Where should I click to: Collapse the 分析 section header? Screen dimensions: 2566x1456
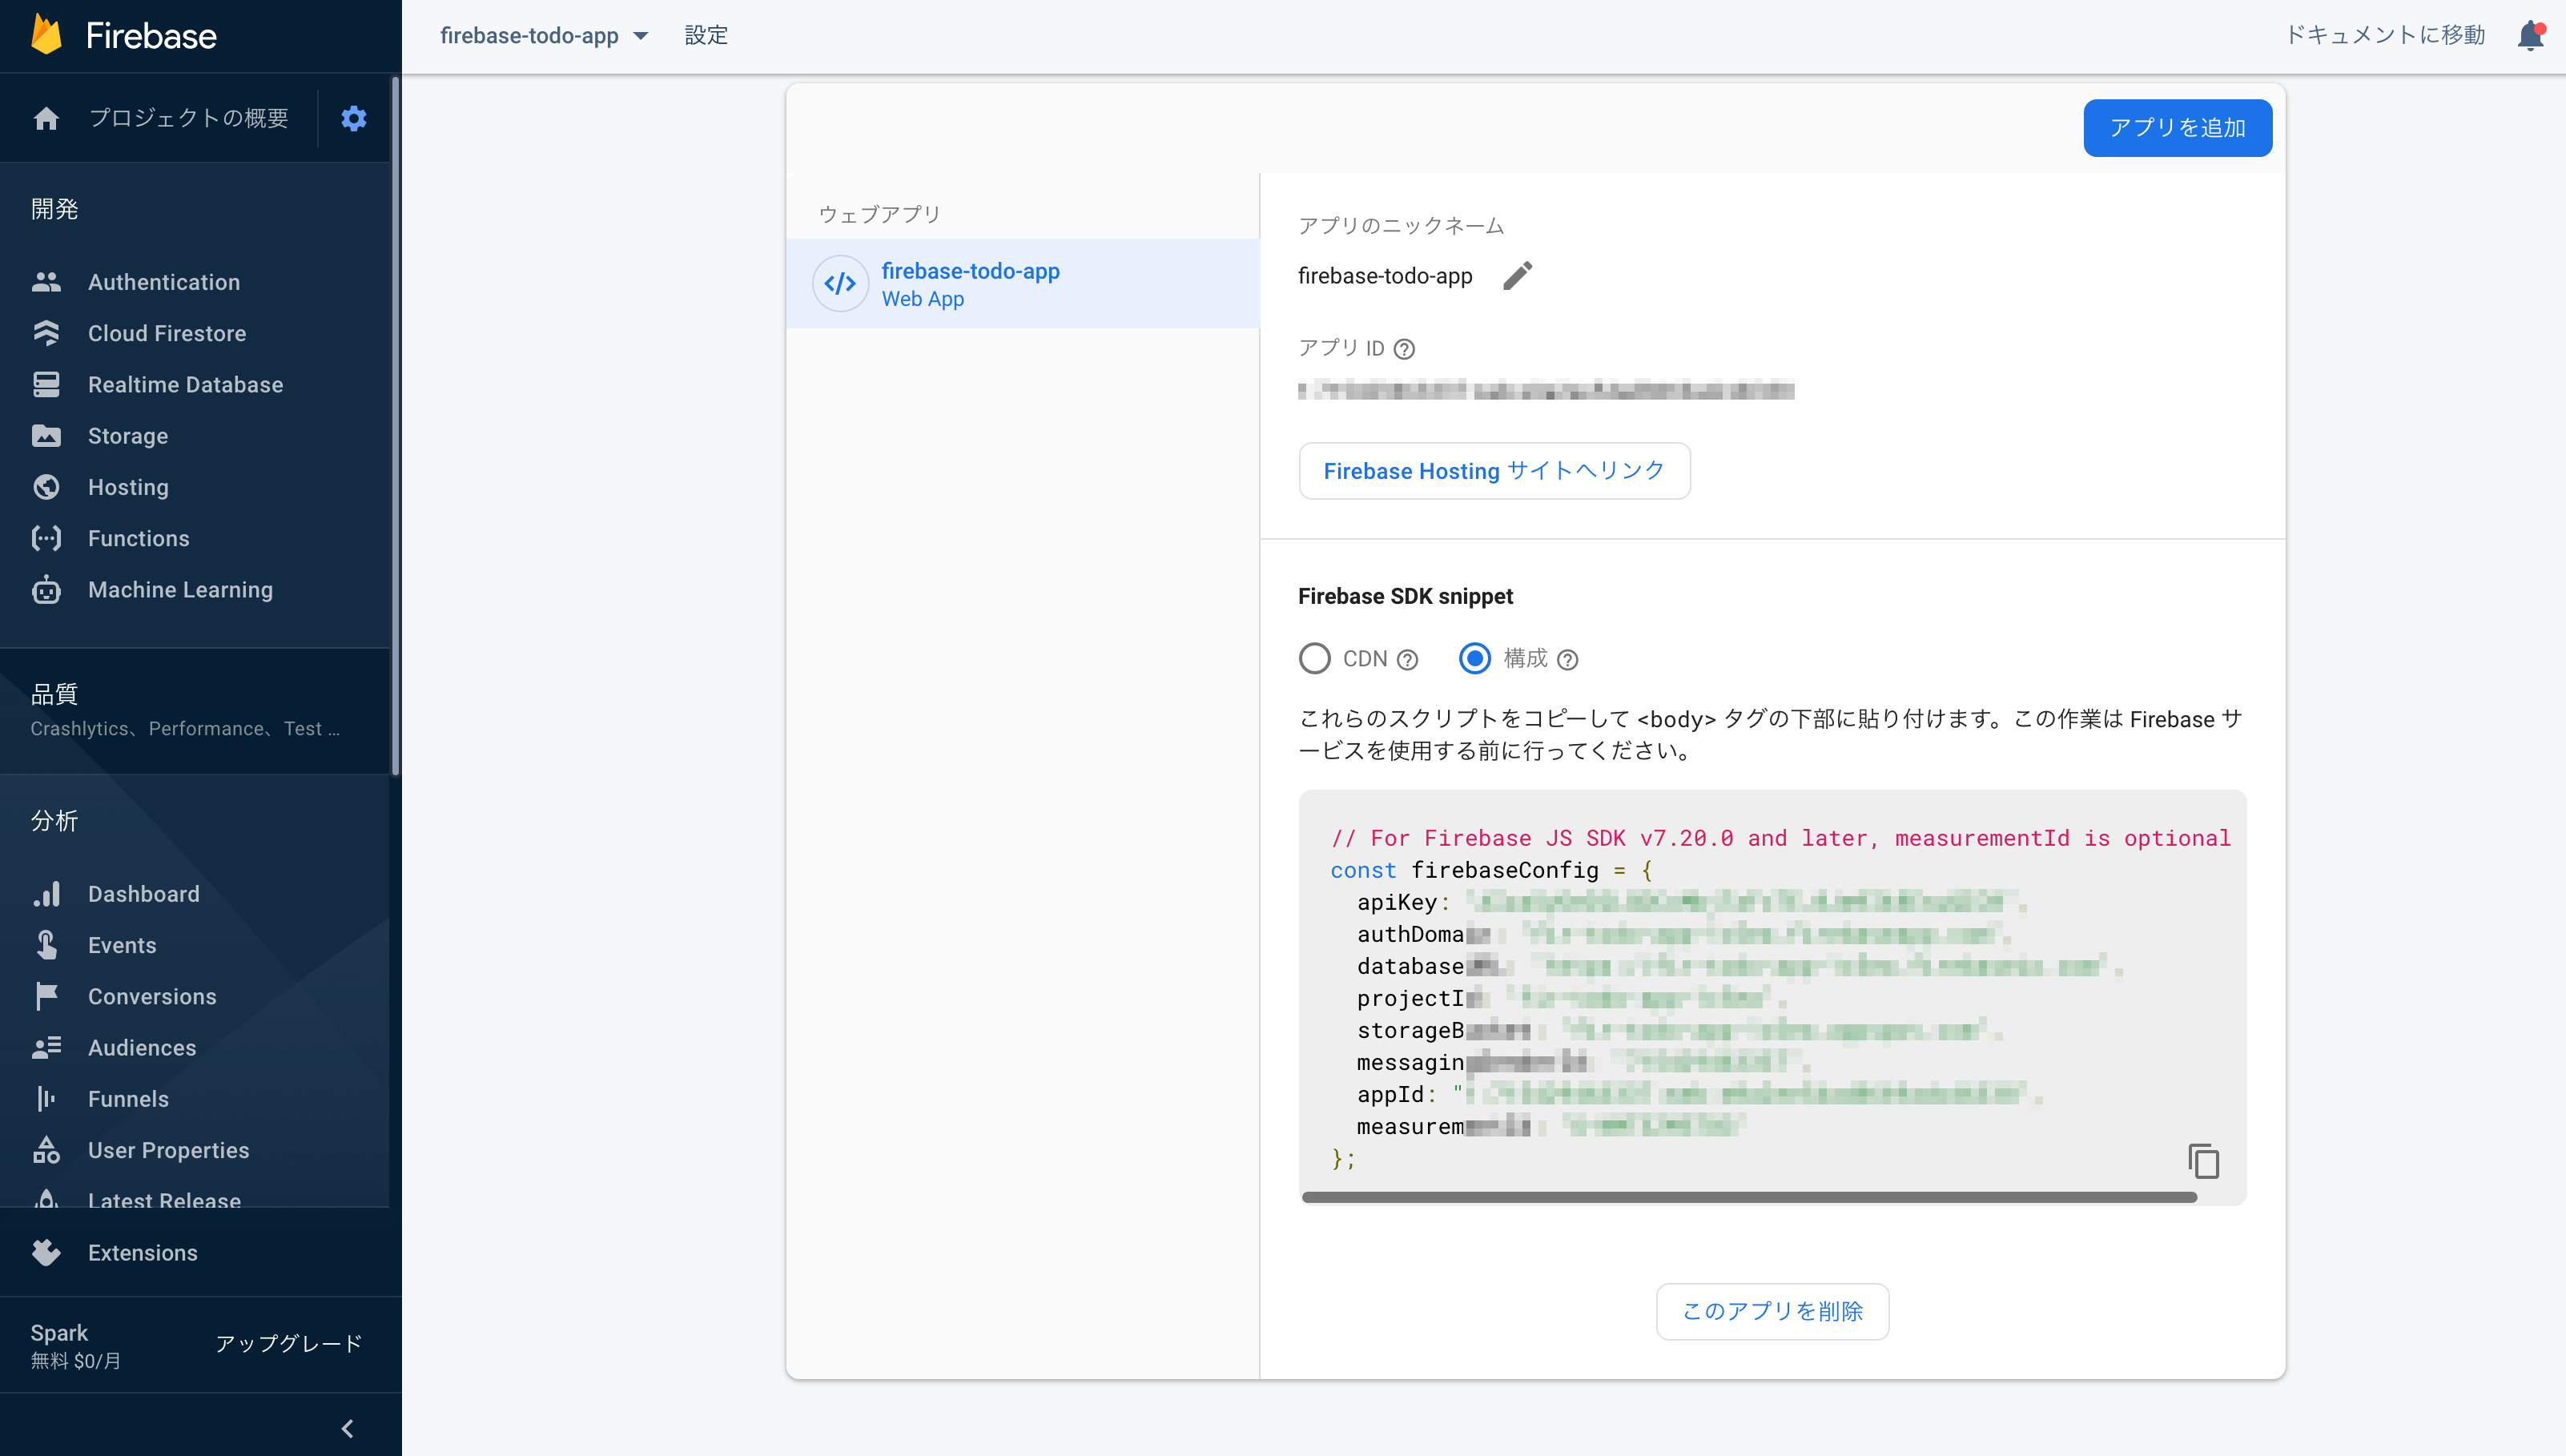coord(54,820)
